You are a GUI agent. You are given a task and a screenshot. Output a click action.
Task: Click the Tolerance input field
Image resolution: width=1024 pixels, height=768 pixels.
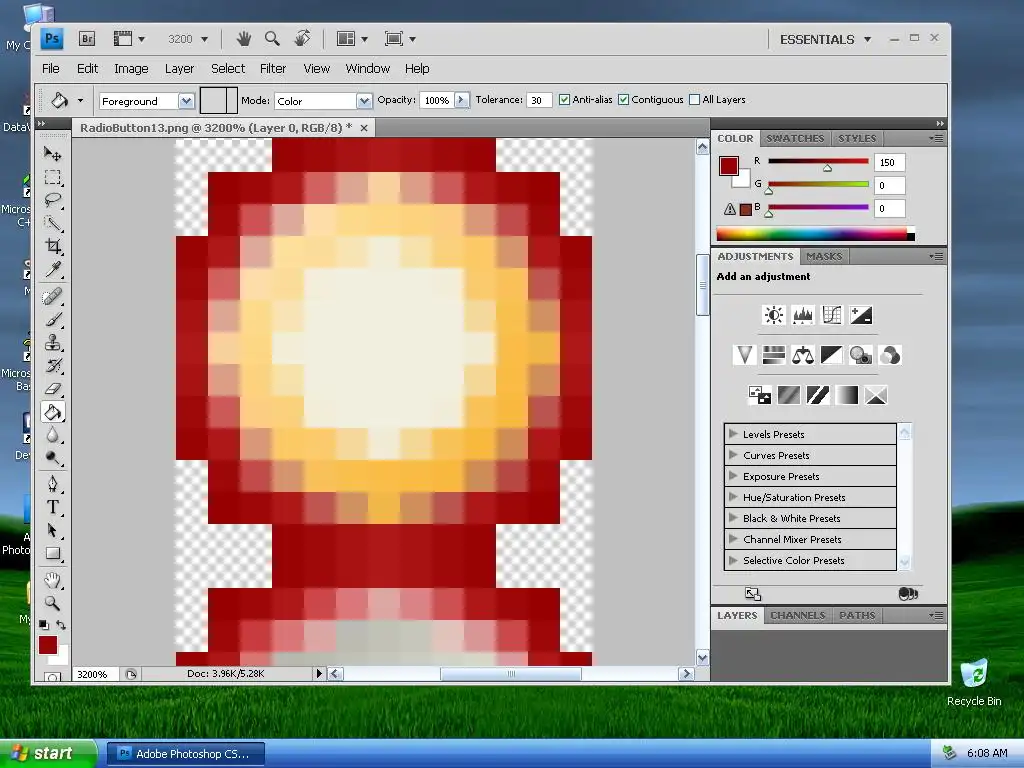tap(539, 100)
